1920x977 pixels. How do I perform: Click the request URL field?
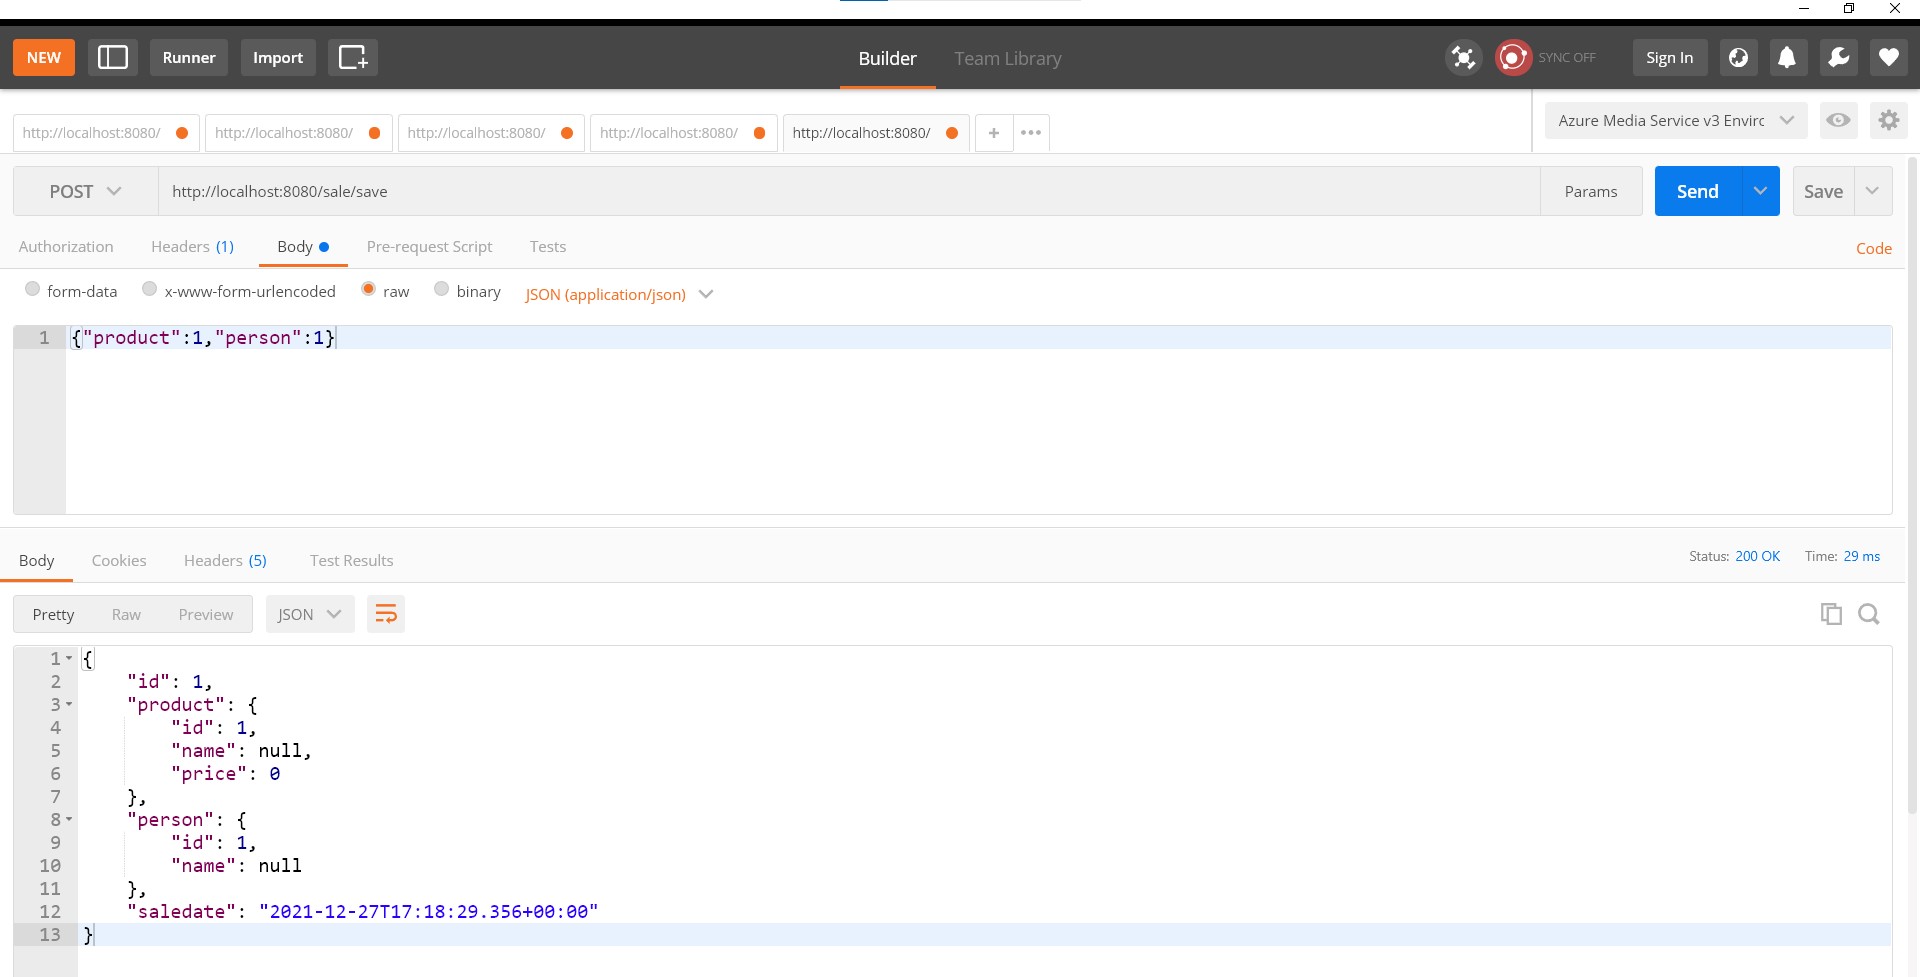tap(849, 191)
